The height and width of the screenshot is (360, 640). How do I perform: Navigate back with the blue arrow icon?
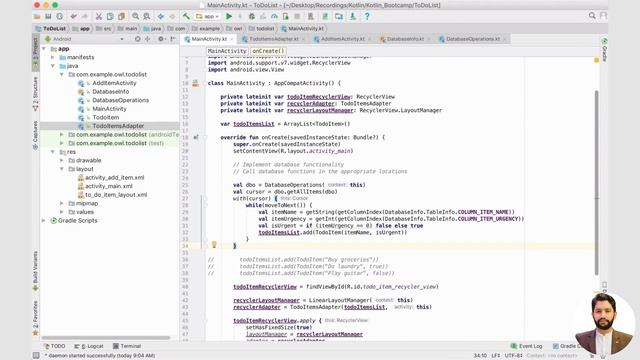click(x=161, y=16)
